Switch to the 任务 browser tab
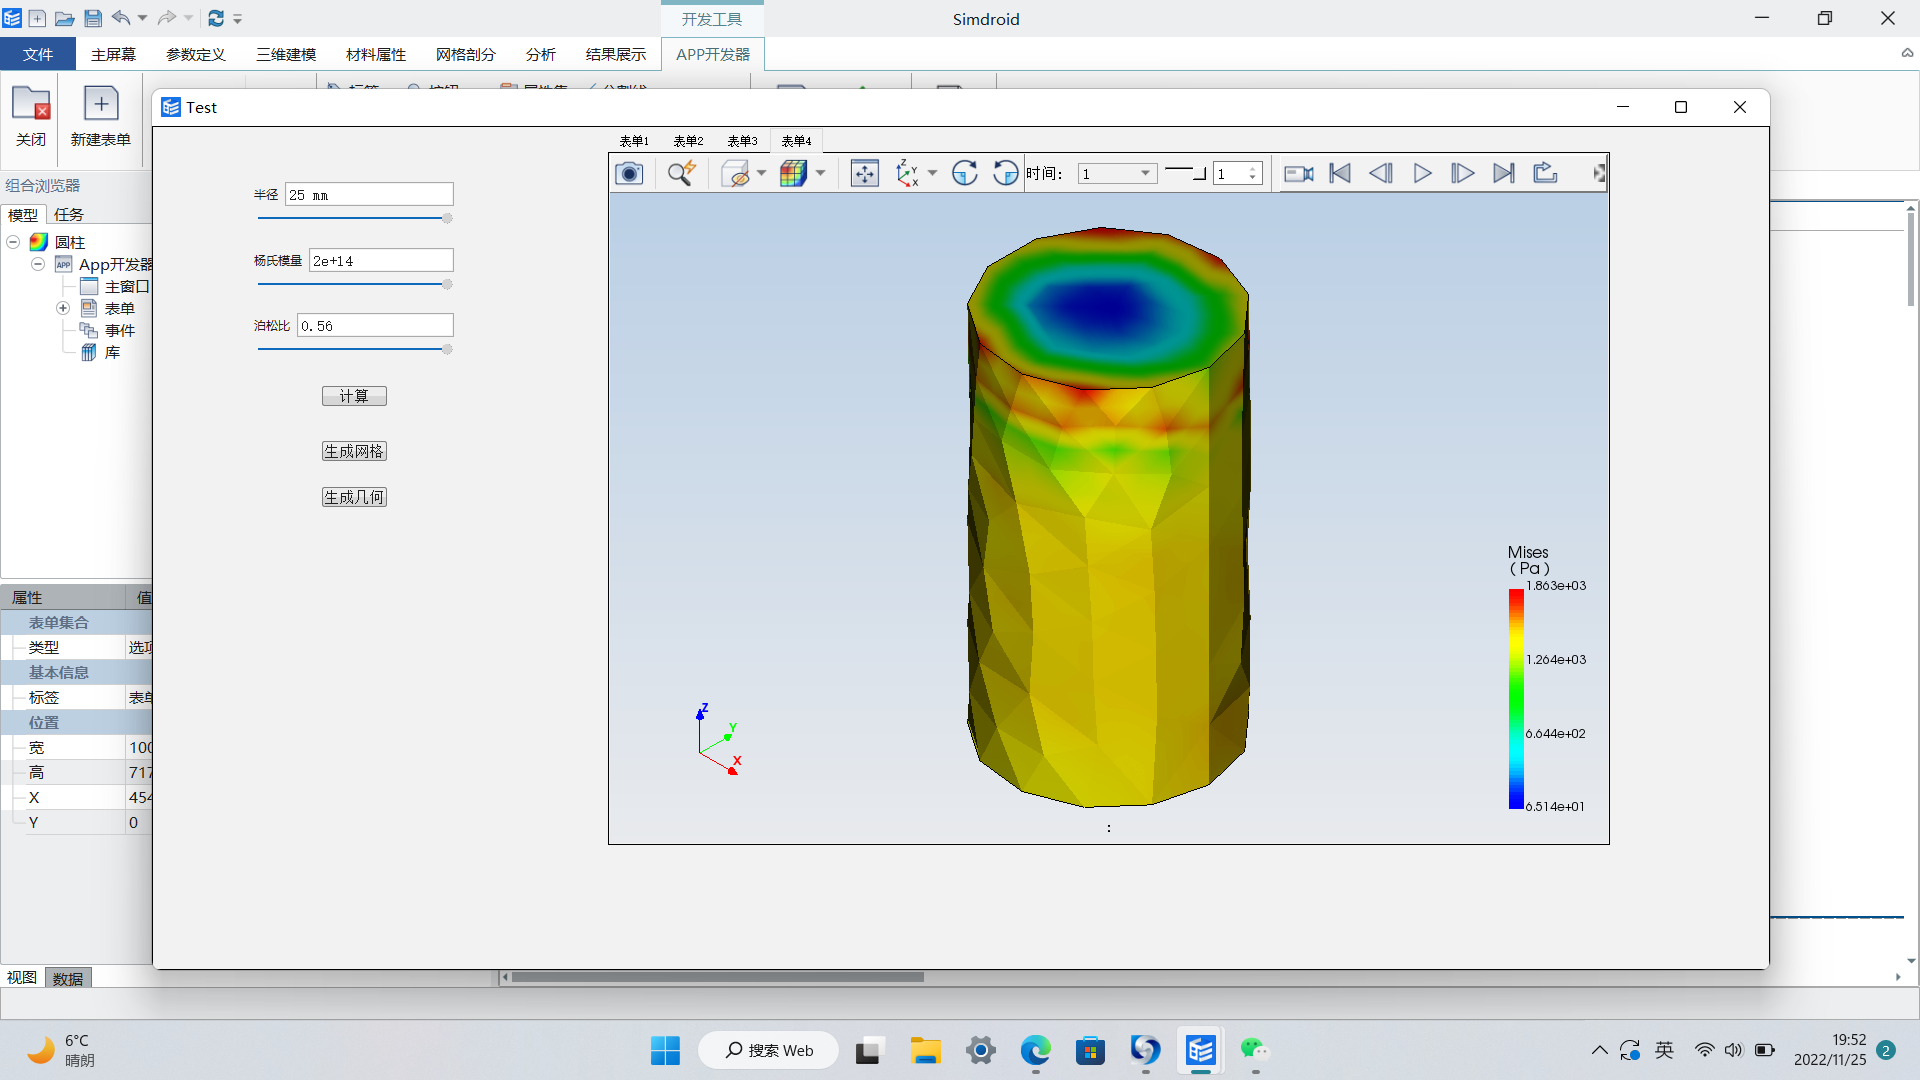The height and width of the screenshot is (1080, 1920). 69,214
